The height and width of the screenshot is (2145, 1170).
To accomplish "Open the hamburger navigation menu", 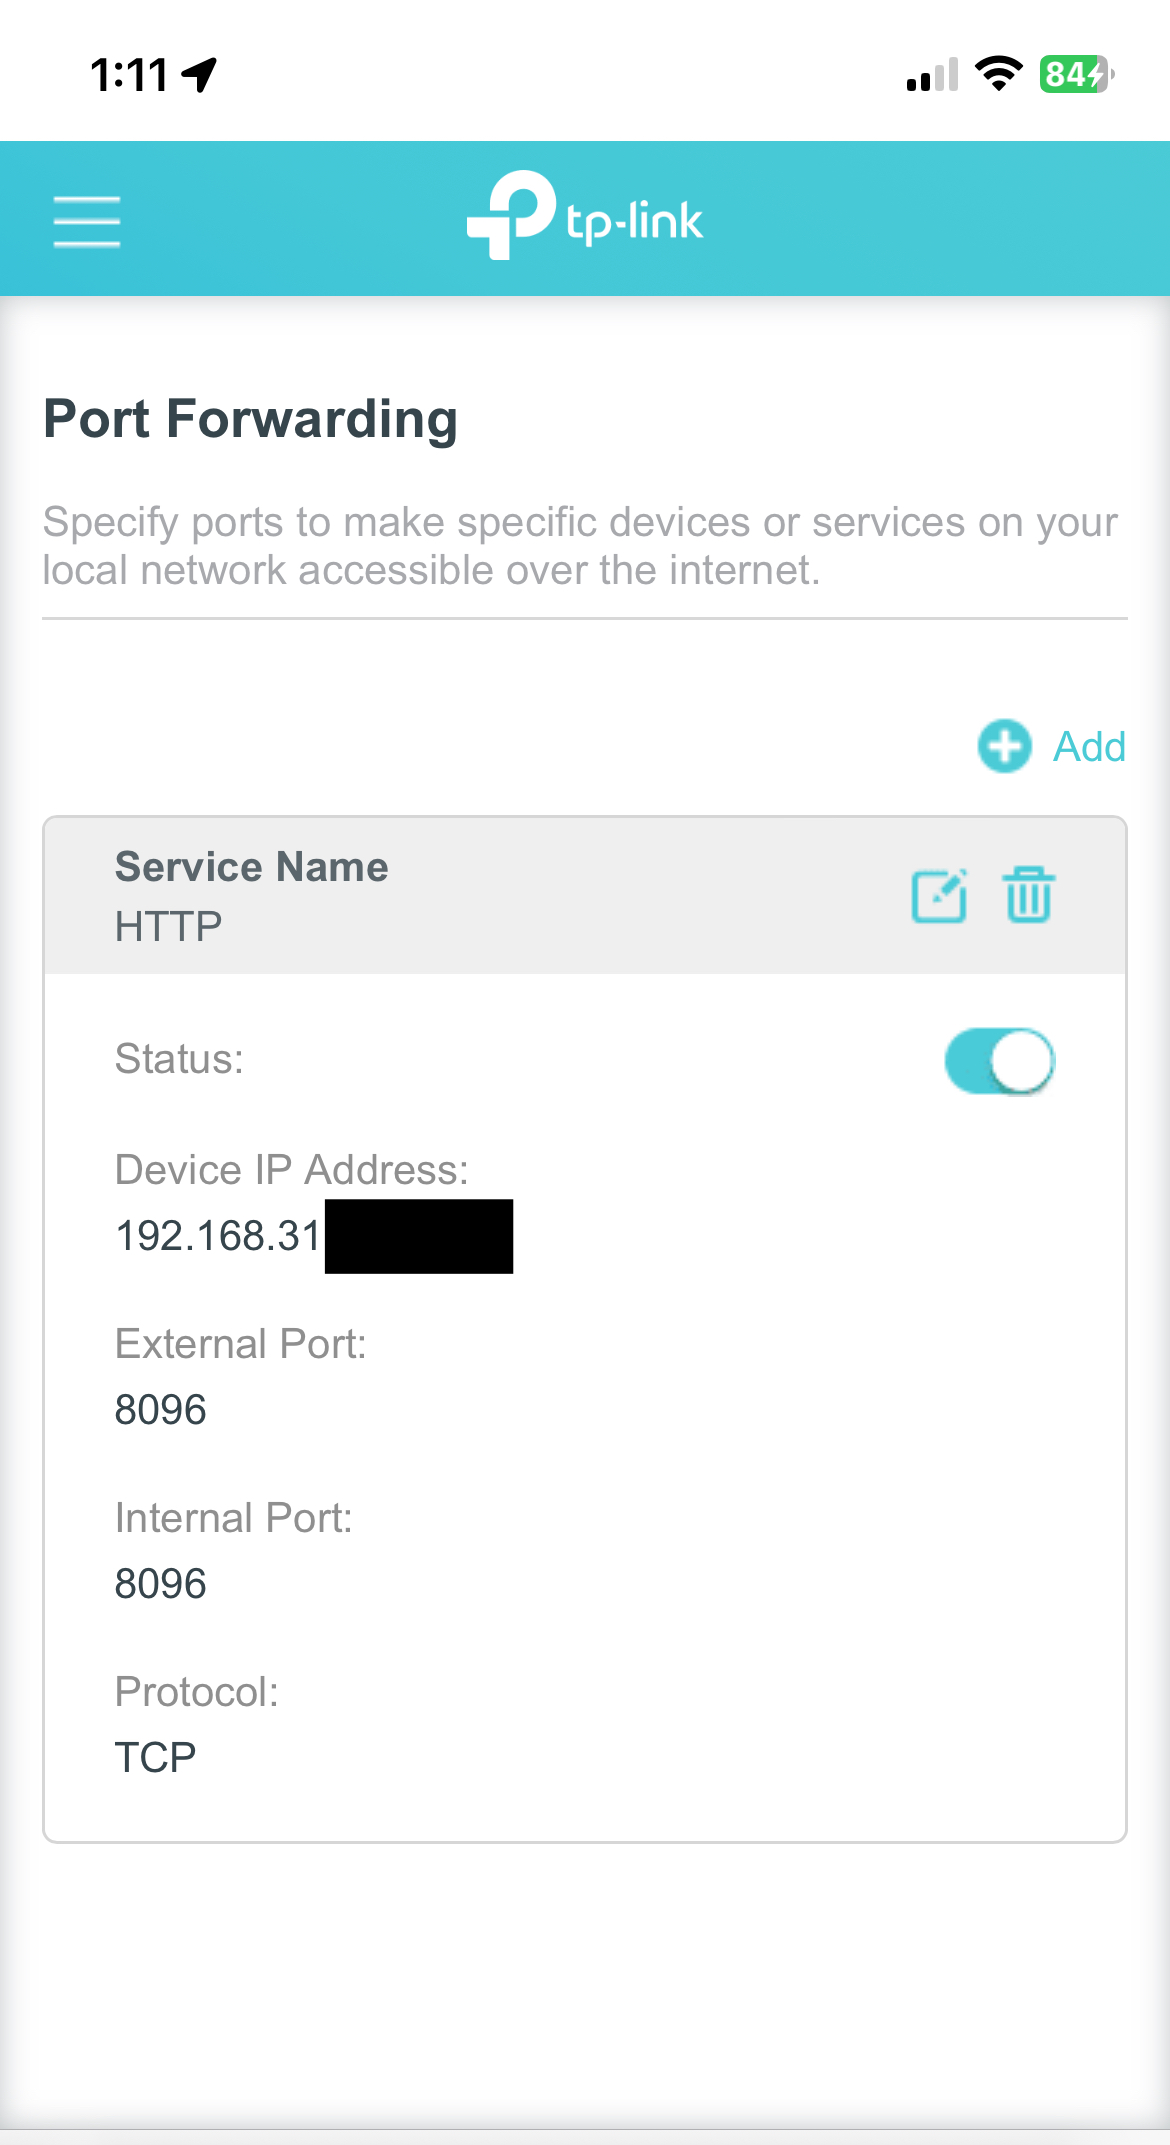I will [x=87, y=221].
